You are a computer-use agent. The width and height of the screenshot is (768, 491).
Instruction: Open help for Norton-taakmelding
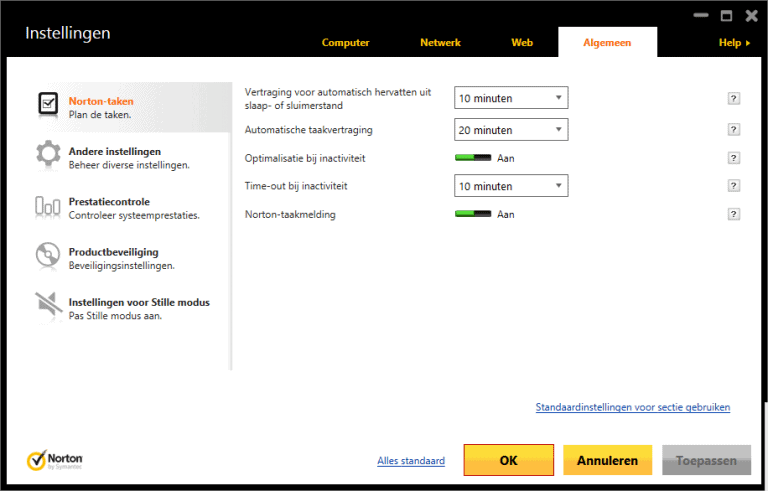[733, 214]
